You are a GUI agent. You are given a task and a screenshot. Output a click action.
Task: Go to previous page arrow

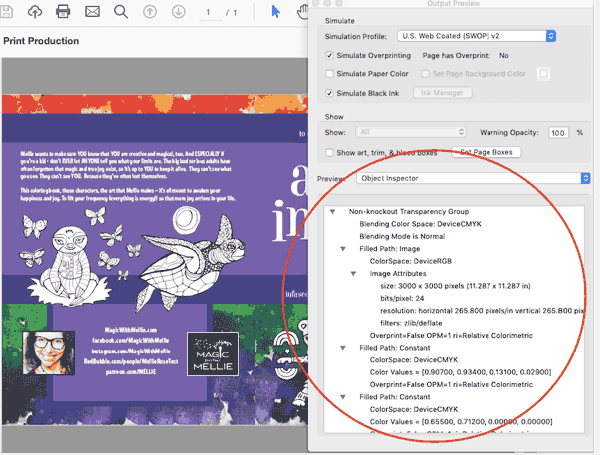[150, 12]
